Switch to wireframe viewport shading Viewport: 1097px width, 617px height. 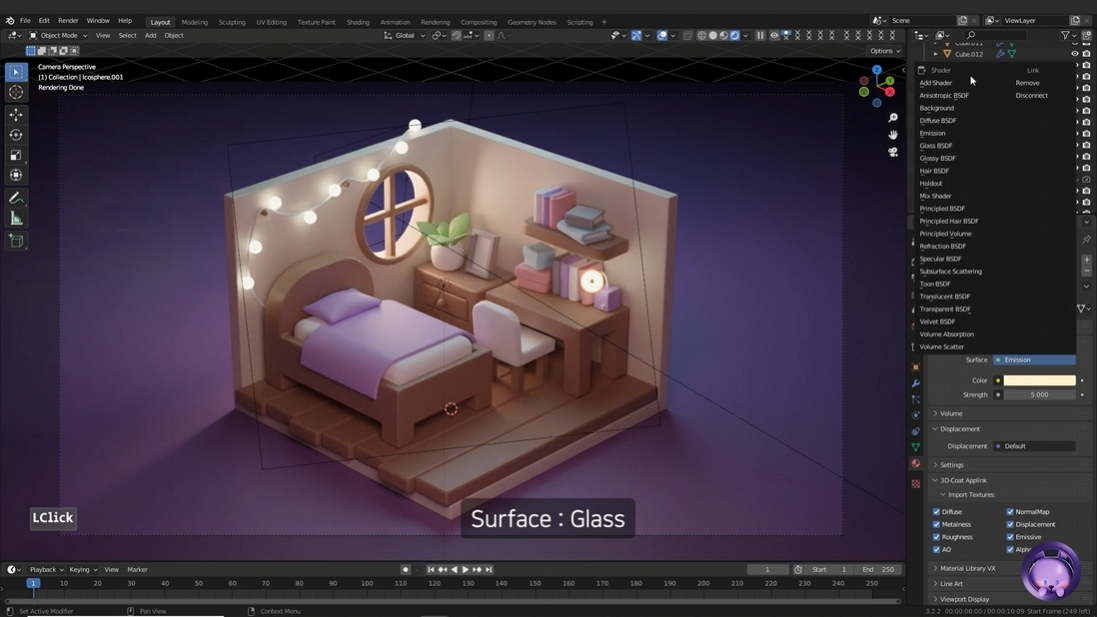702,35
